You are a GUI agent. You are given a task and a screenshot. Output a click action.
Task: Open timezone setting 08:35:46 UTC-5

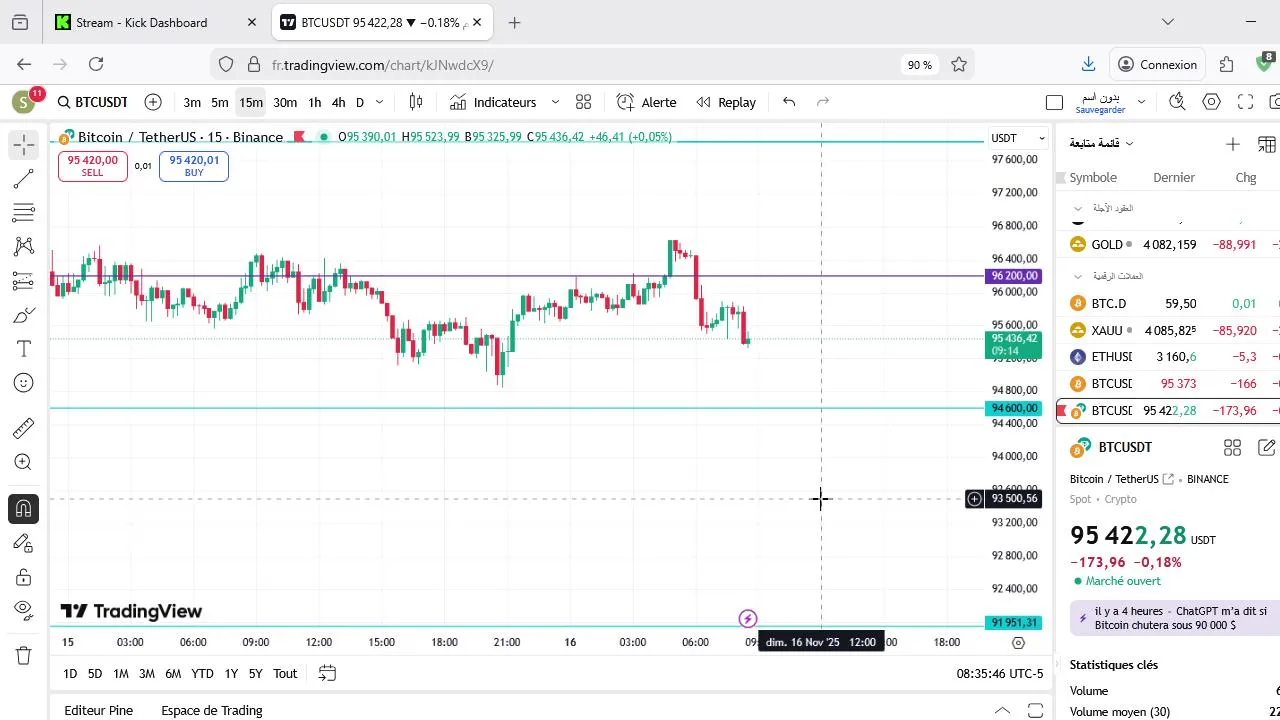click(x=999, y=673)
